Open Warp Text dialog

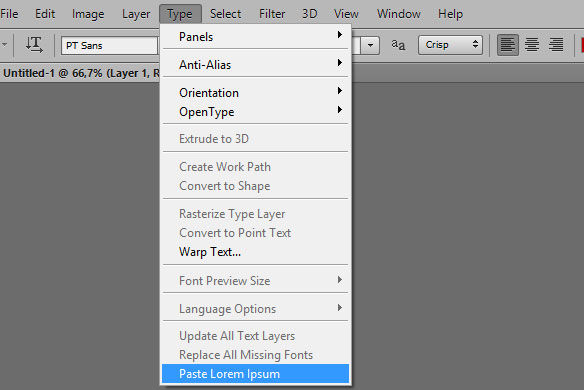coord(256,252)
